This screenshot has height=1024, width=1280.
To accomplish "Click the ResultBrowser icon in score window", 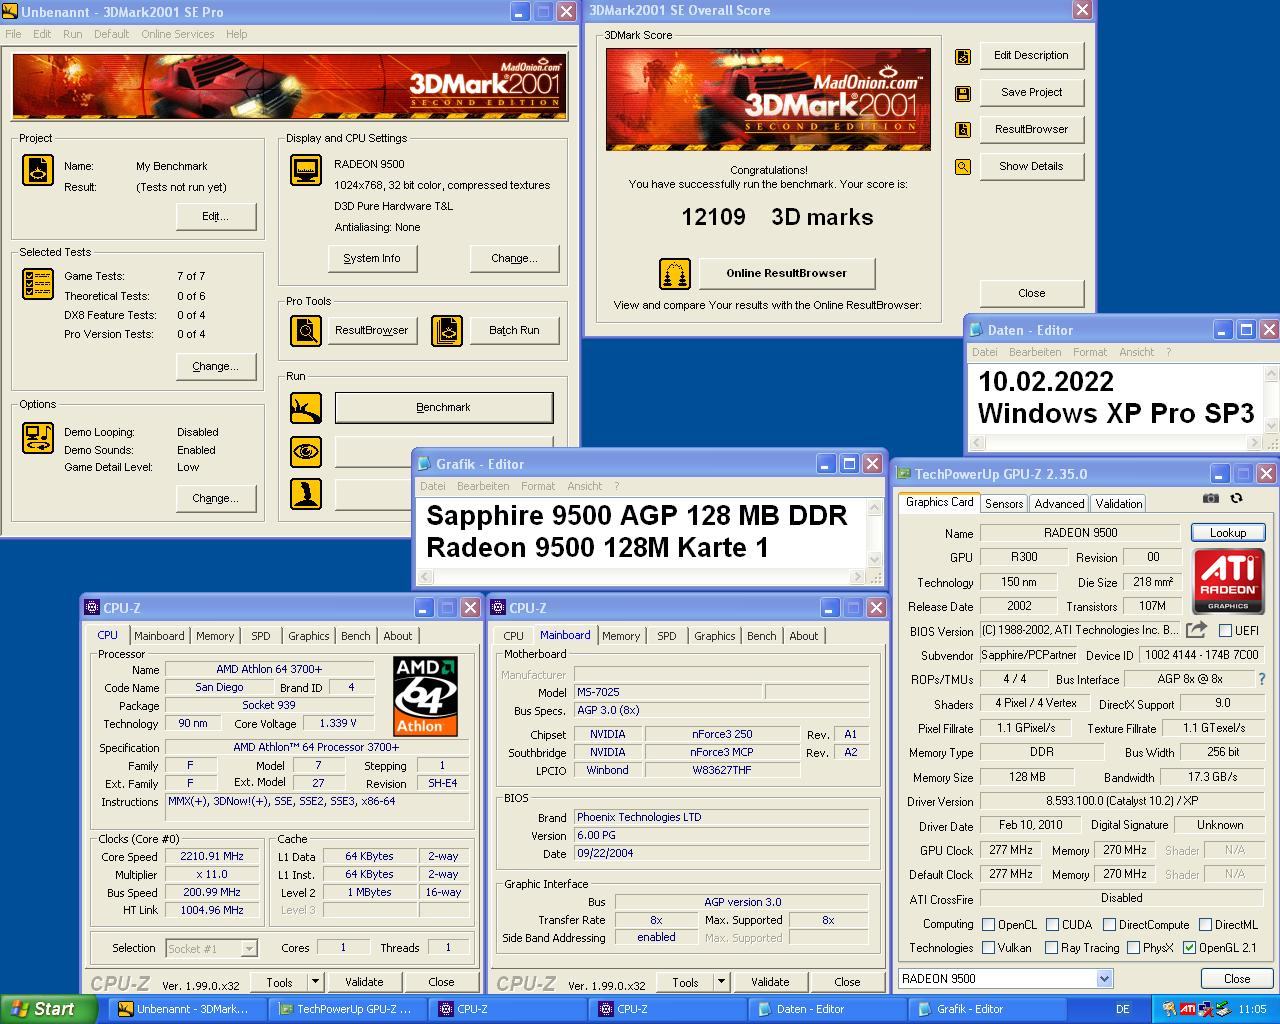I will 962,130.
